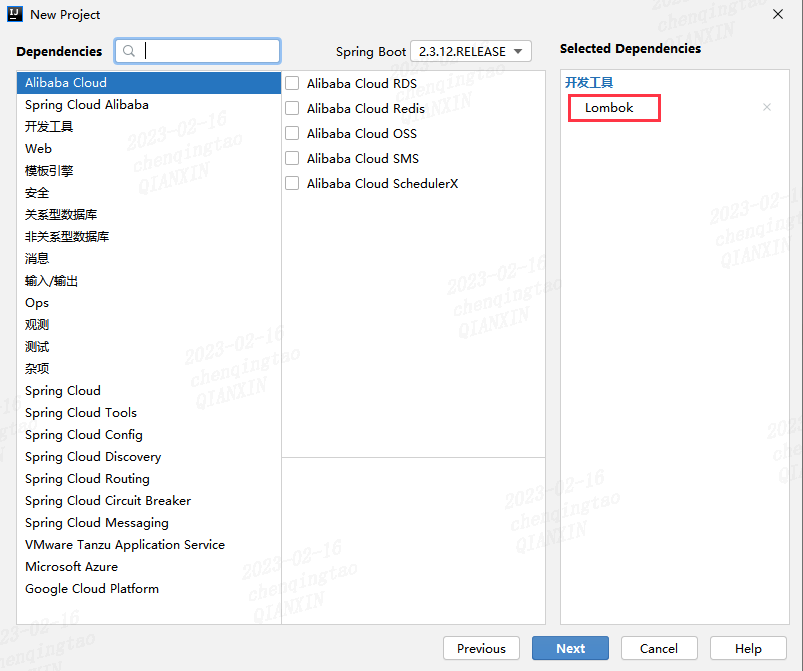Enable the Alibaba Cloud Redis dependency

[x=292, y=108]
